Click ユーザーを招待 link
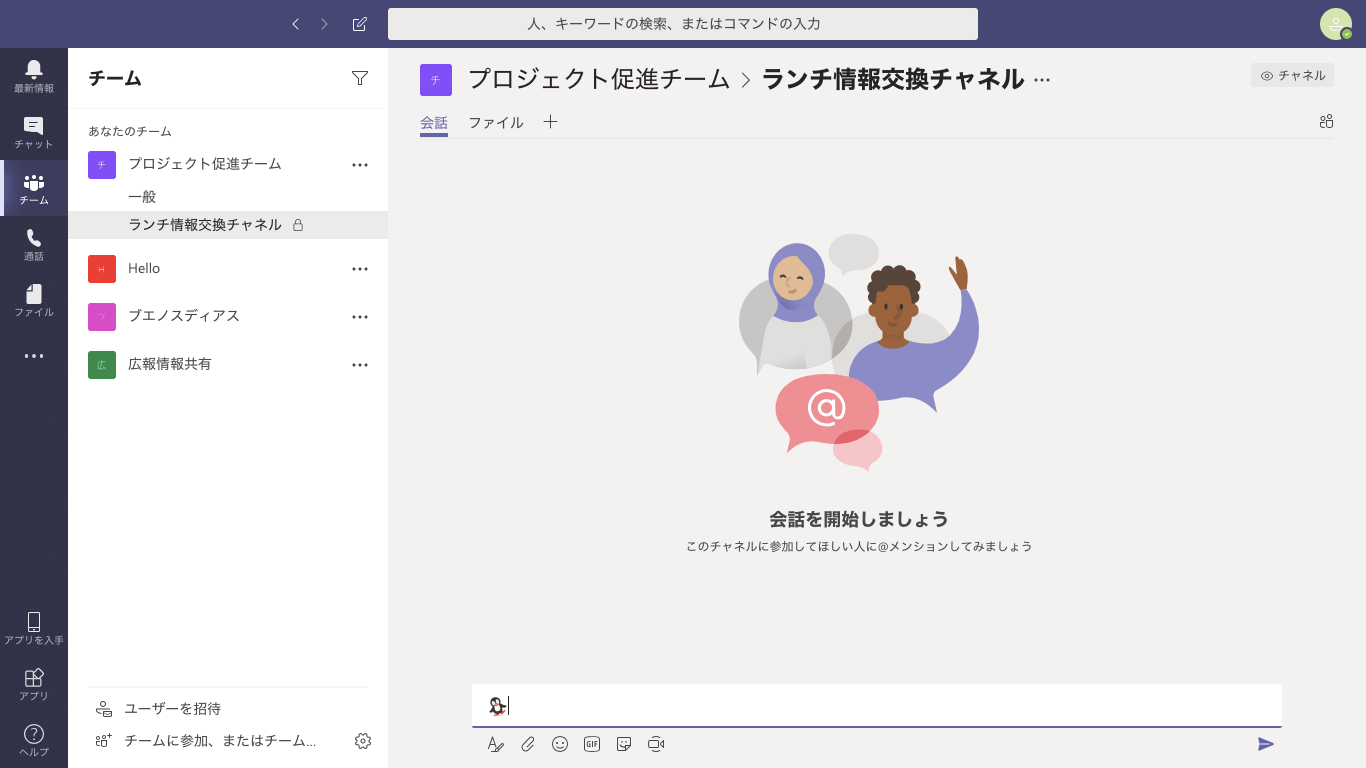 coord(172,709)
